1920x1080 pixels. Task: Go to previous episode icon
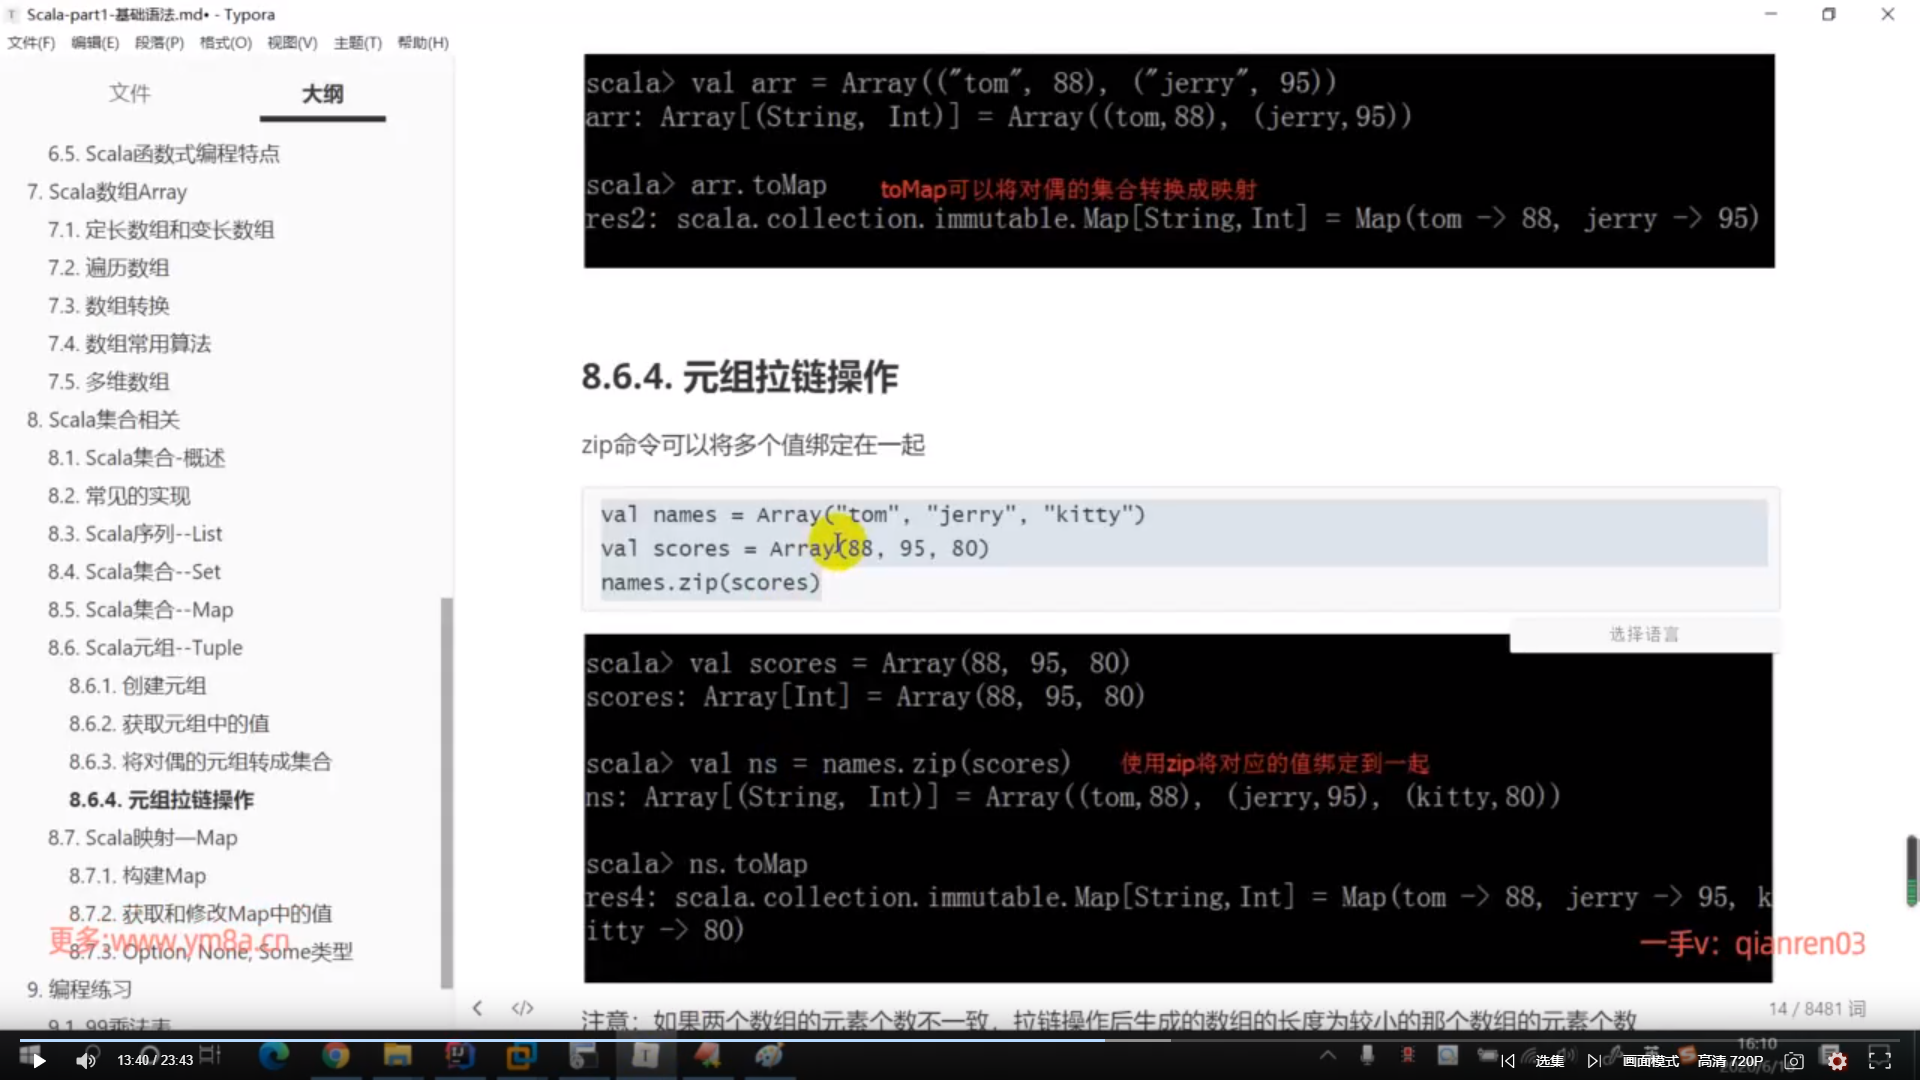coord(1508,1061)
